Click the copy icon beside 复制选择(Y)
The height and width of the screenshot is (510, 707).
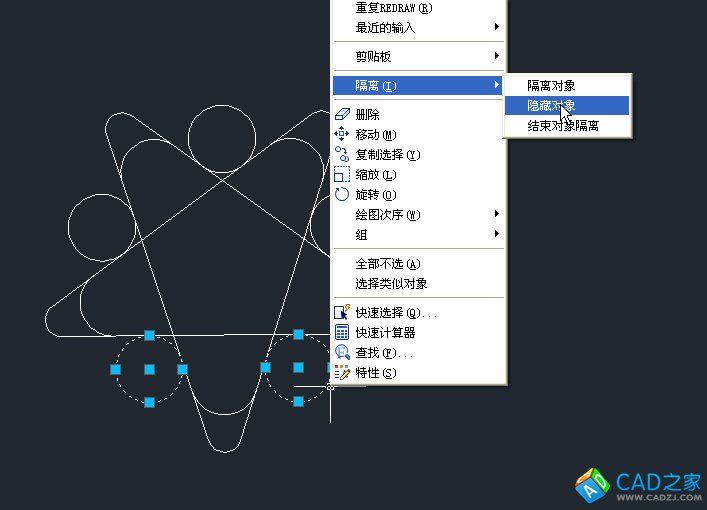tap(342, 155)
